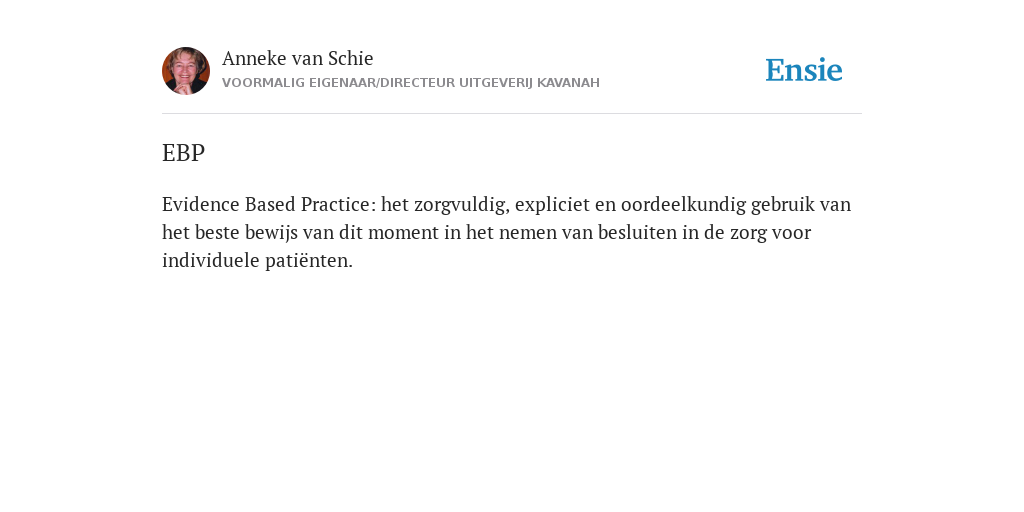Click the horizontal divider below the header
This screenshot has width=1024, height=512.
[512, 114]
